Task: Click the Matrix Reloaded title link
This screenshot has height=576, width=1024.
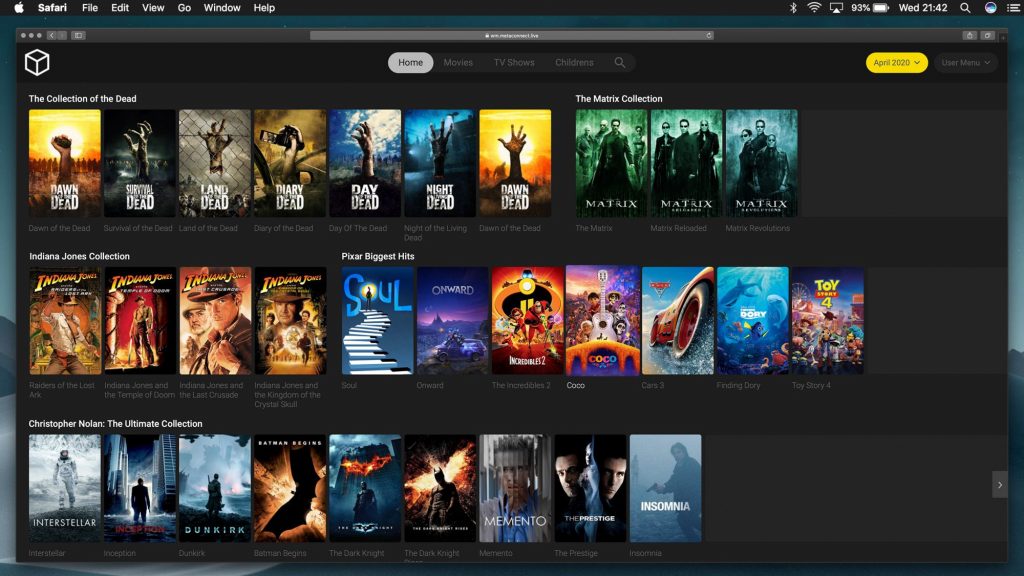Action: click(x=678, y=228)
